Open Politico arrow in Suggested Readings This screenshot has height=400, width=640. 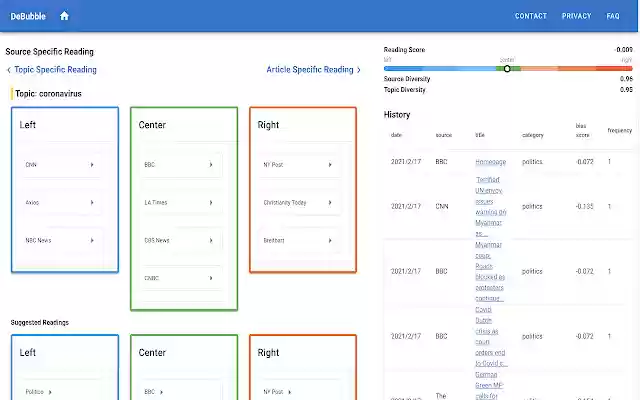[x=50, y=392]
